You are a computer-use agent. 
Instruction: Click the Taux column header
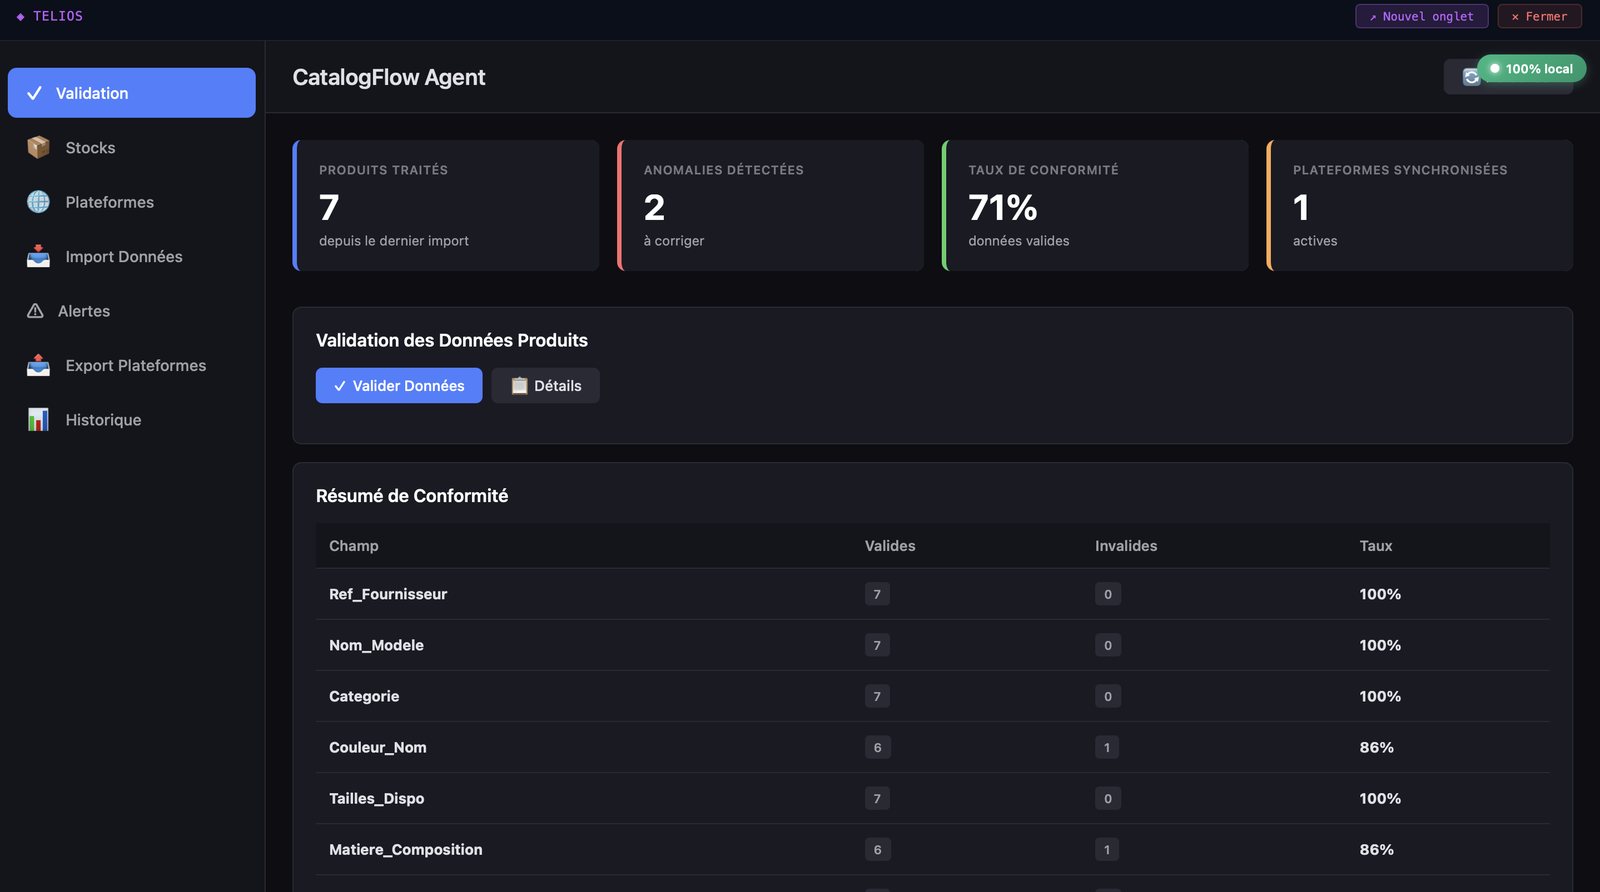pyautogui.click(x=1376, y=546)
